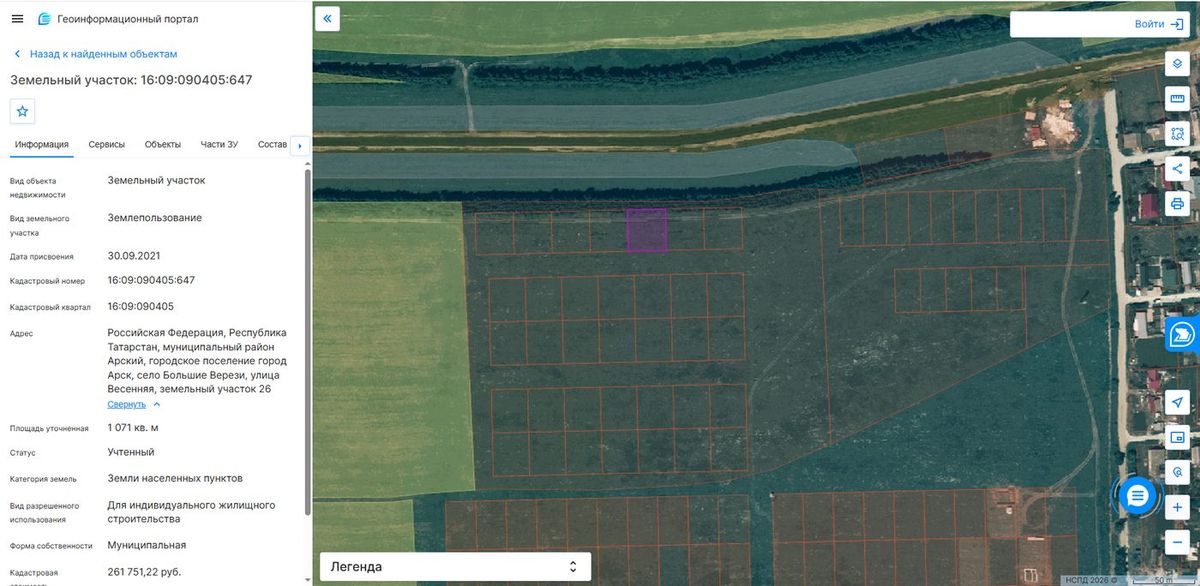Open the chat assistant bubble
The image size is (1200, 586).
pos(1137,496)
